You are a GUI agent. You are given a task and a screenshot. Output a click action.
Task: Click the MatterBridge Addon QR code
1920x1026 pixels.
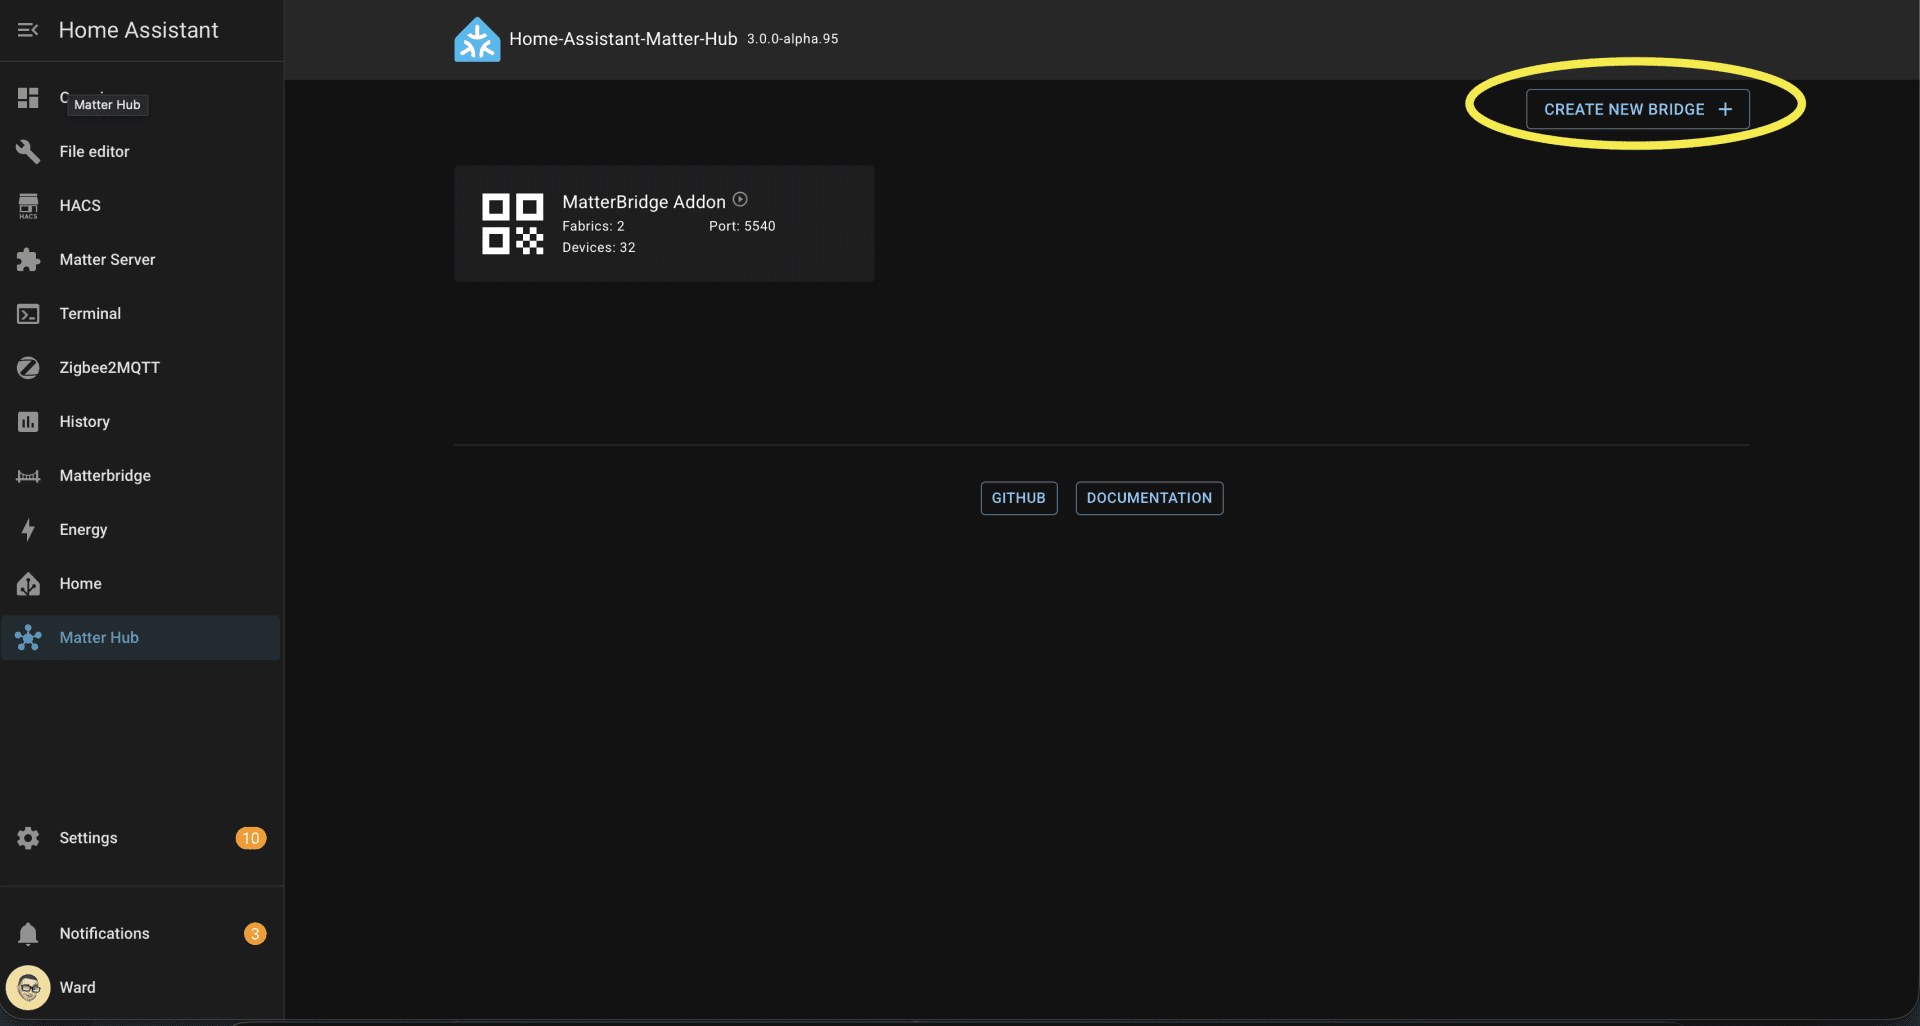click(x=512, y=223)
